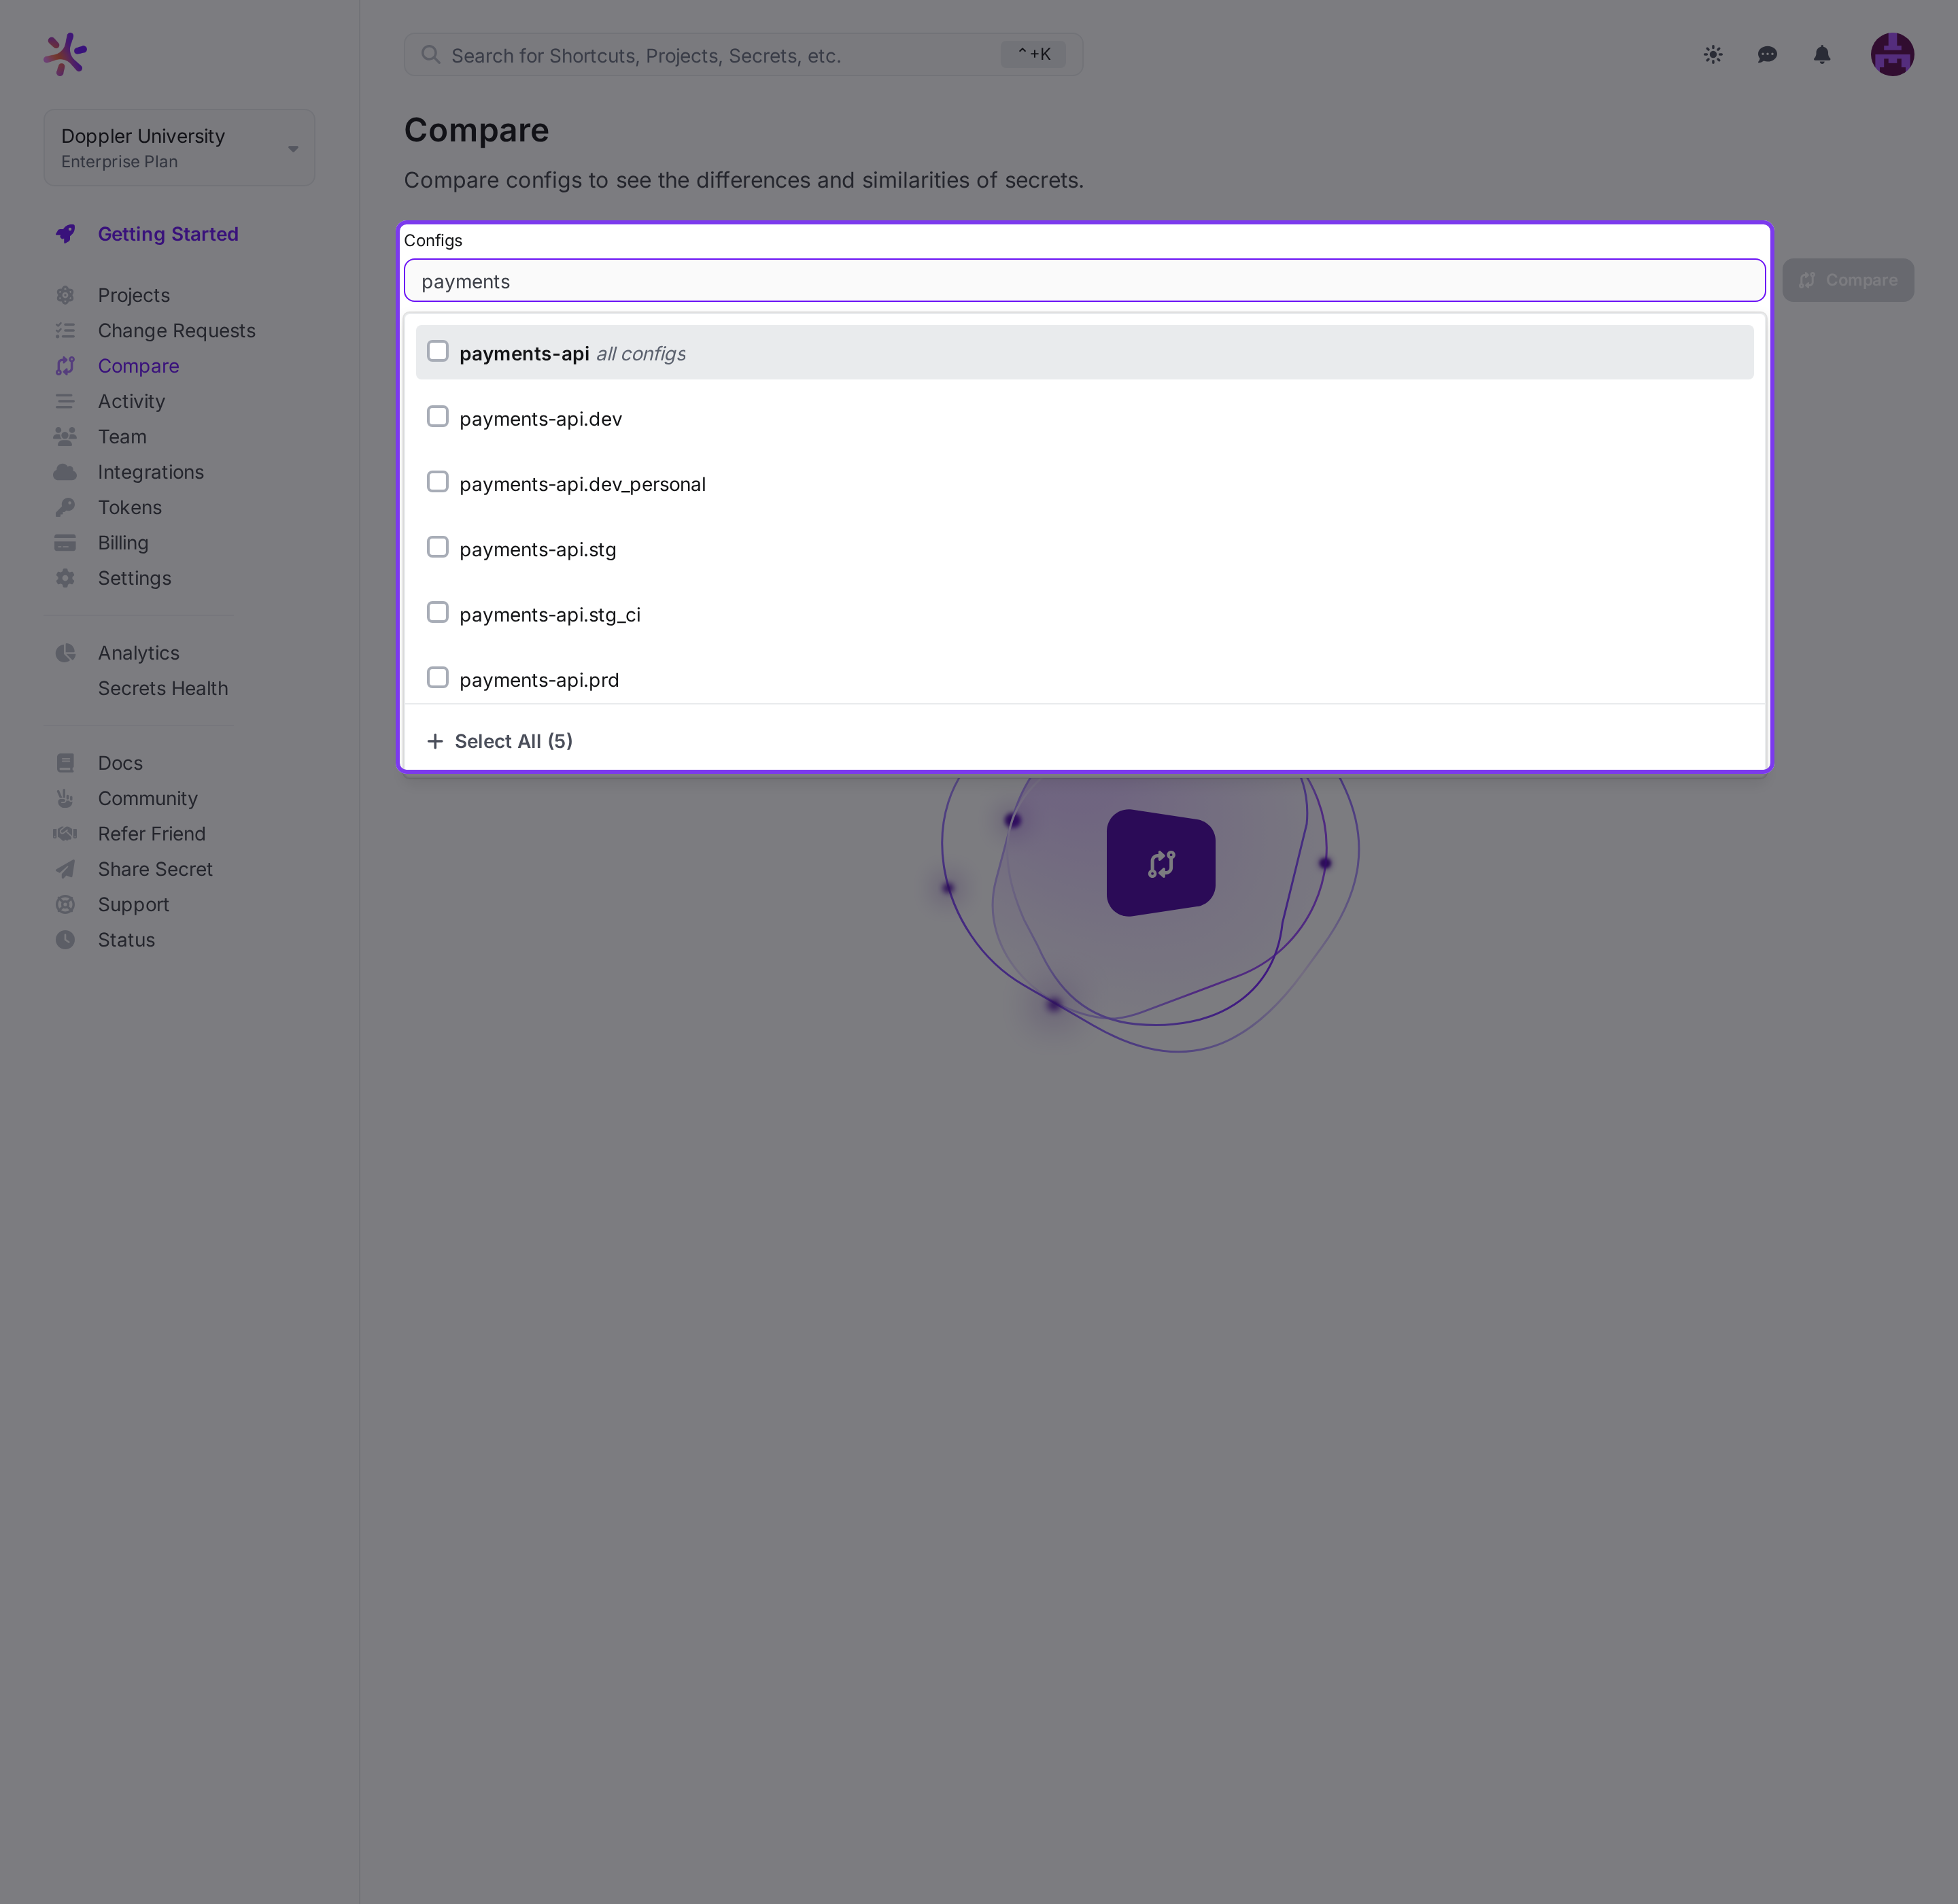Open the user avatar menu
Image resolution: width=1958 pixels, height=1904 pixels.
coord(1892,55)
